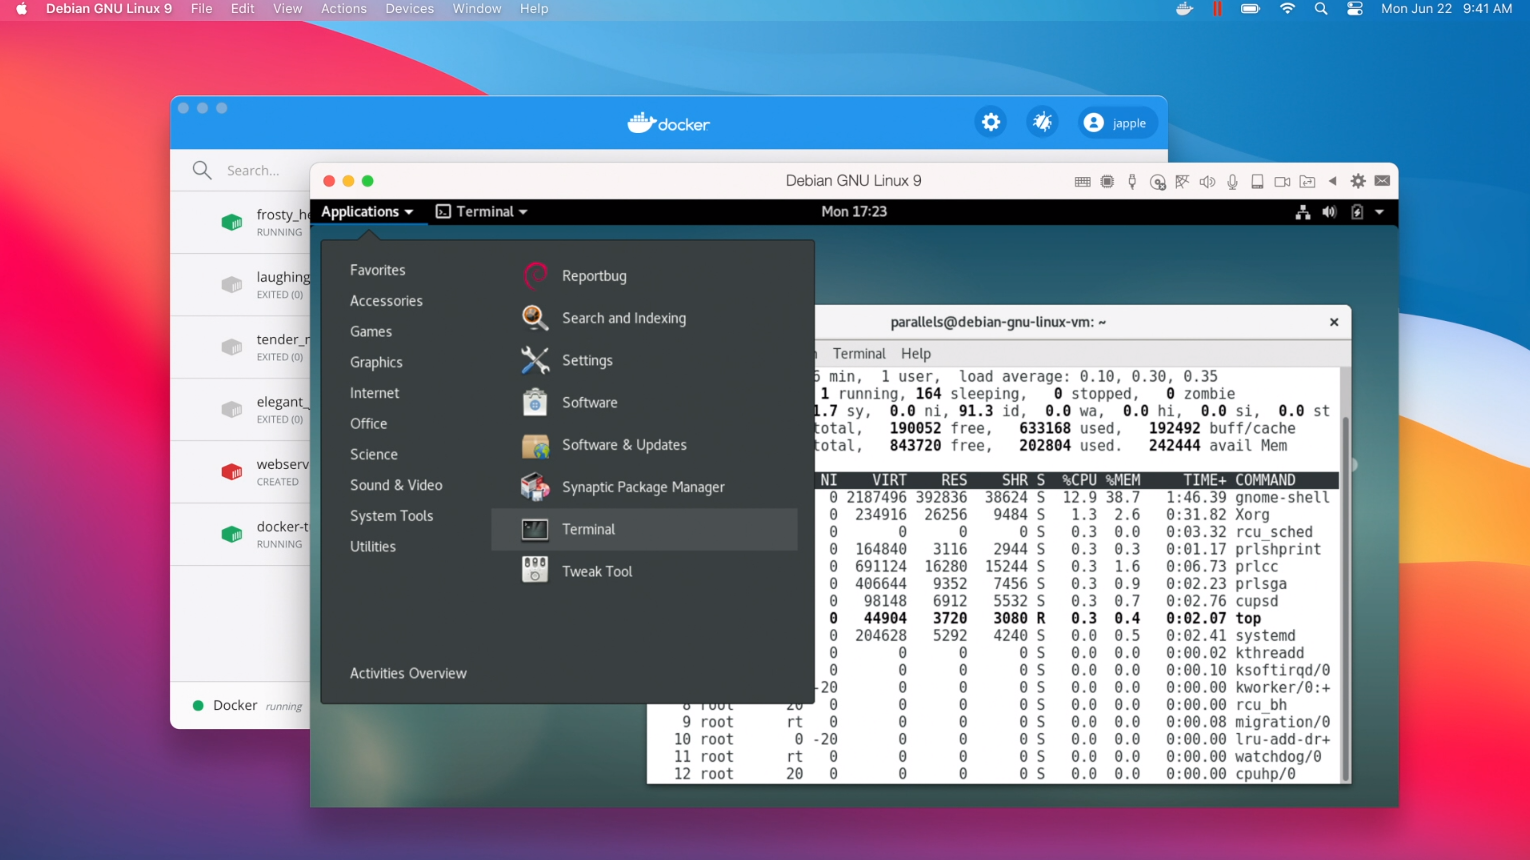Open the VM configuration gear icon
1530x860 pixels.
click(x=1357, y=181)
